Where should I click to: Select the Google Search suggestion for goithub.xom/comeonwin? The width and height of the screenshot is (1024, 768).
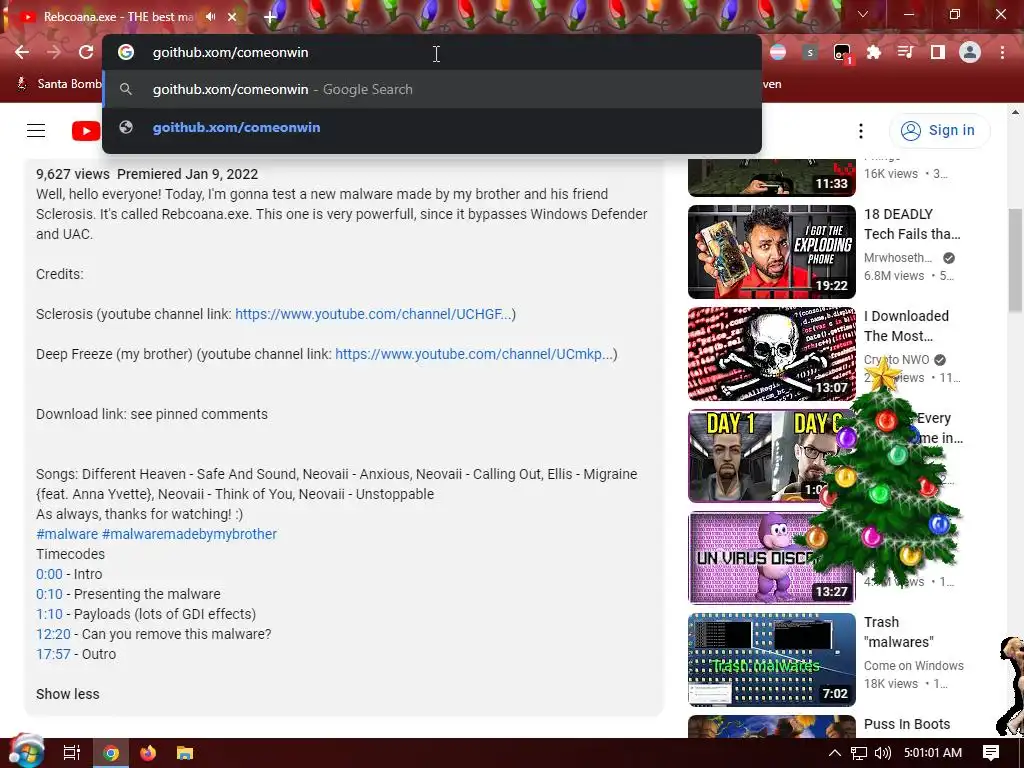pos(432,89)
